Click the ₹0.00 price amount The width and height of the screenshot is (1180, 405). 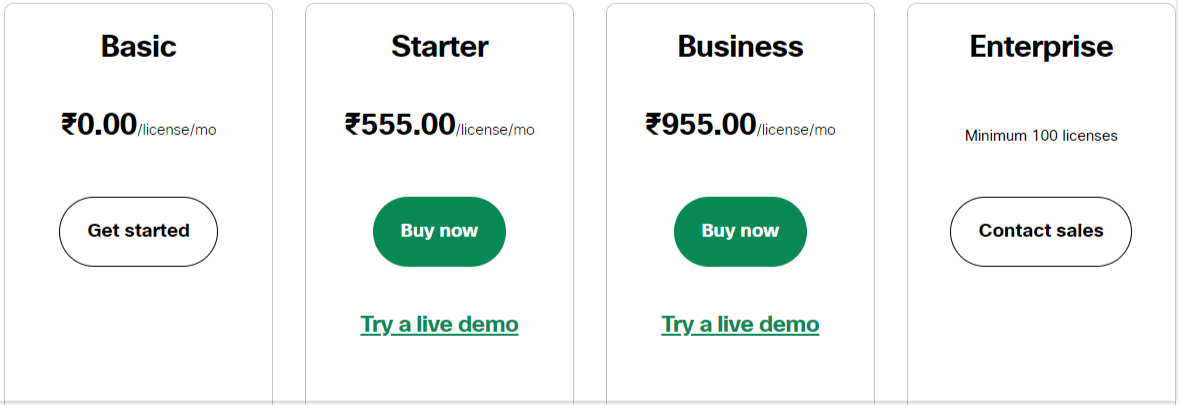(x=99, y=124)
